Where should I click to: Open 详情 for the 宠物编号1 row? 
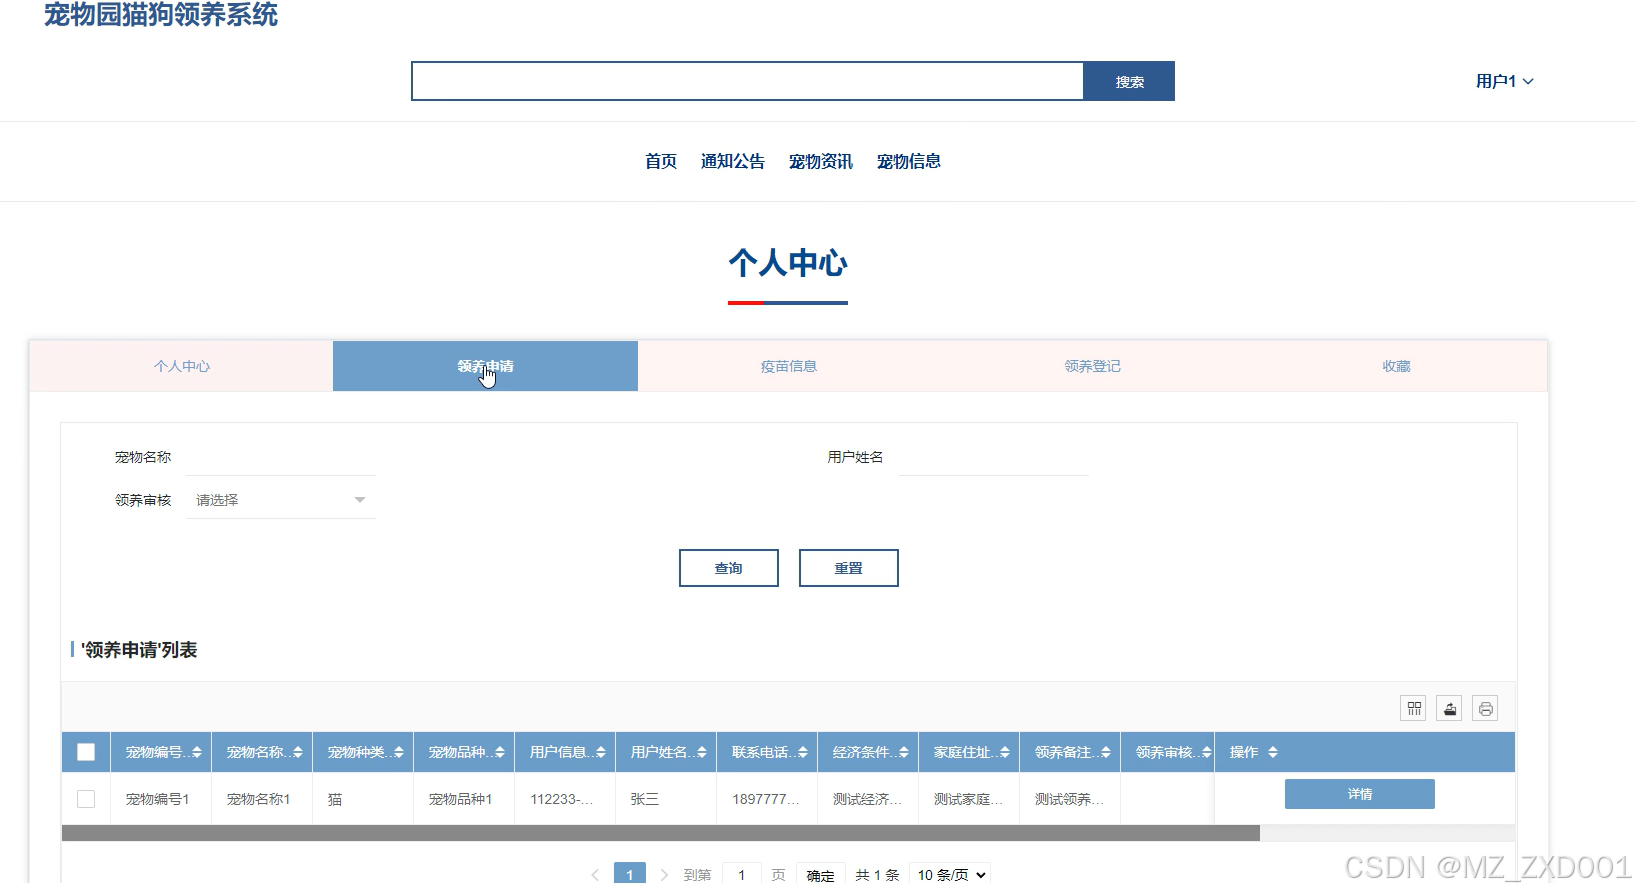(1360, 794)
